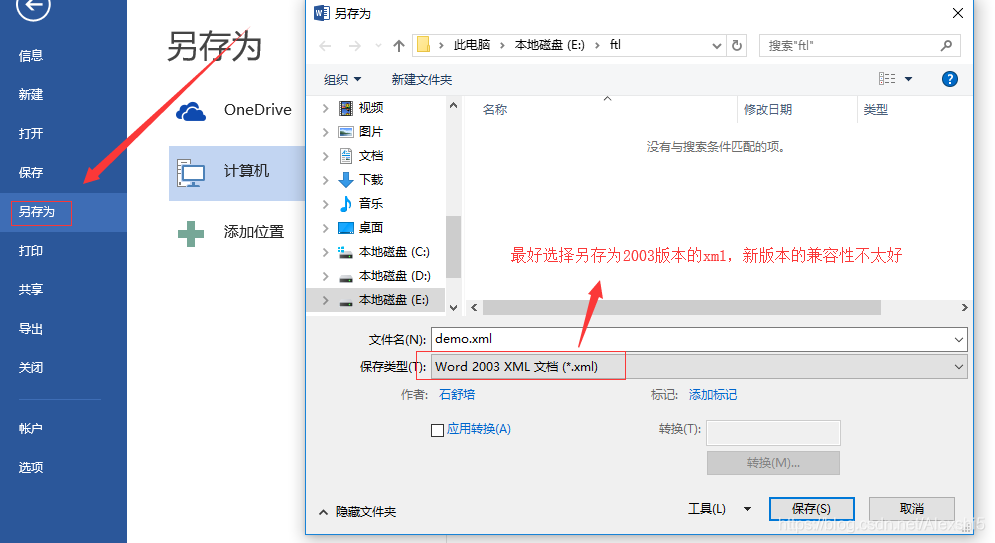This screenshot has width=995, height=543.
Task: Click 此电脑 in the address path
Action: (471, 45)
